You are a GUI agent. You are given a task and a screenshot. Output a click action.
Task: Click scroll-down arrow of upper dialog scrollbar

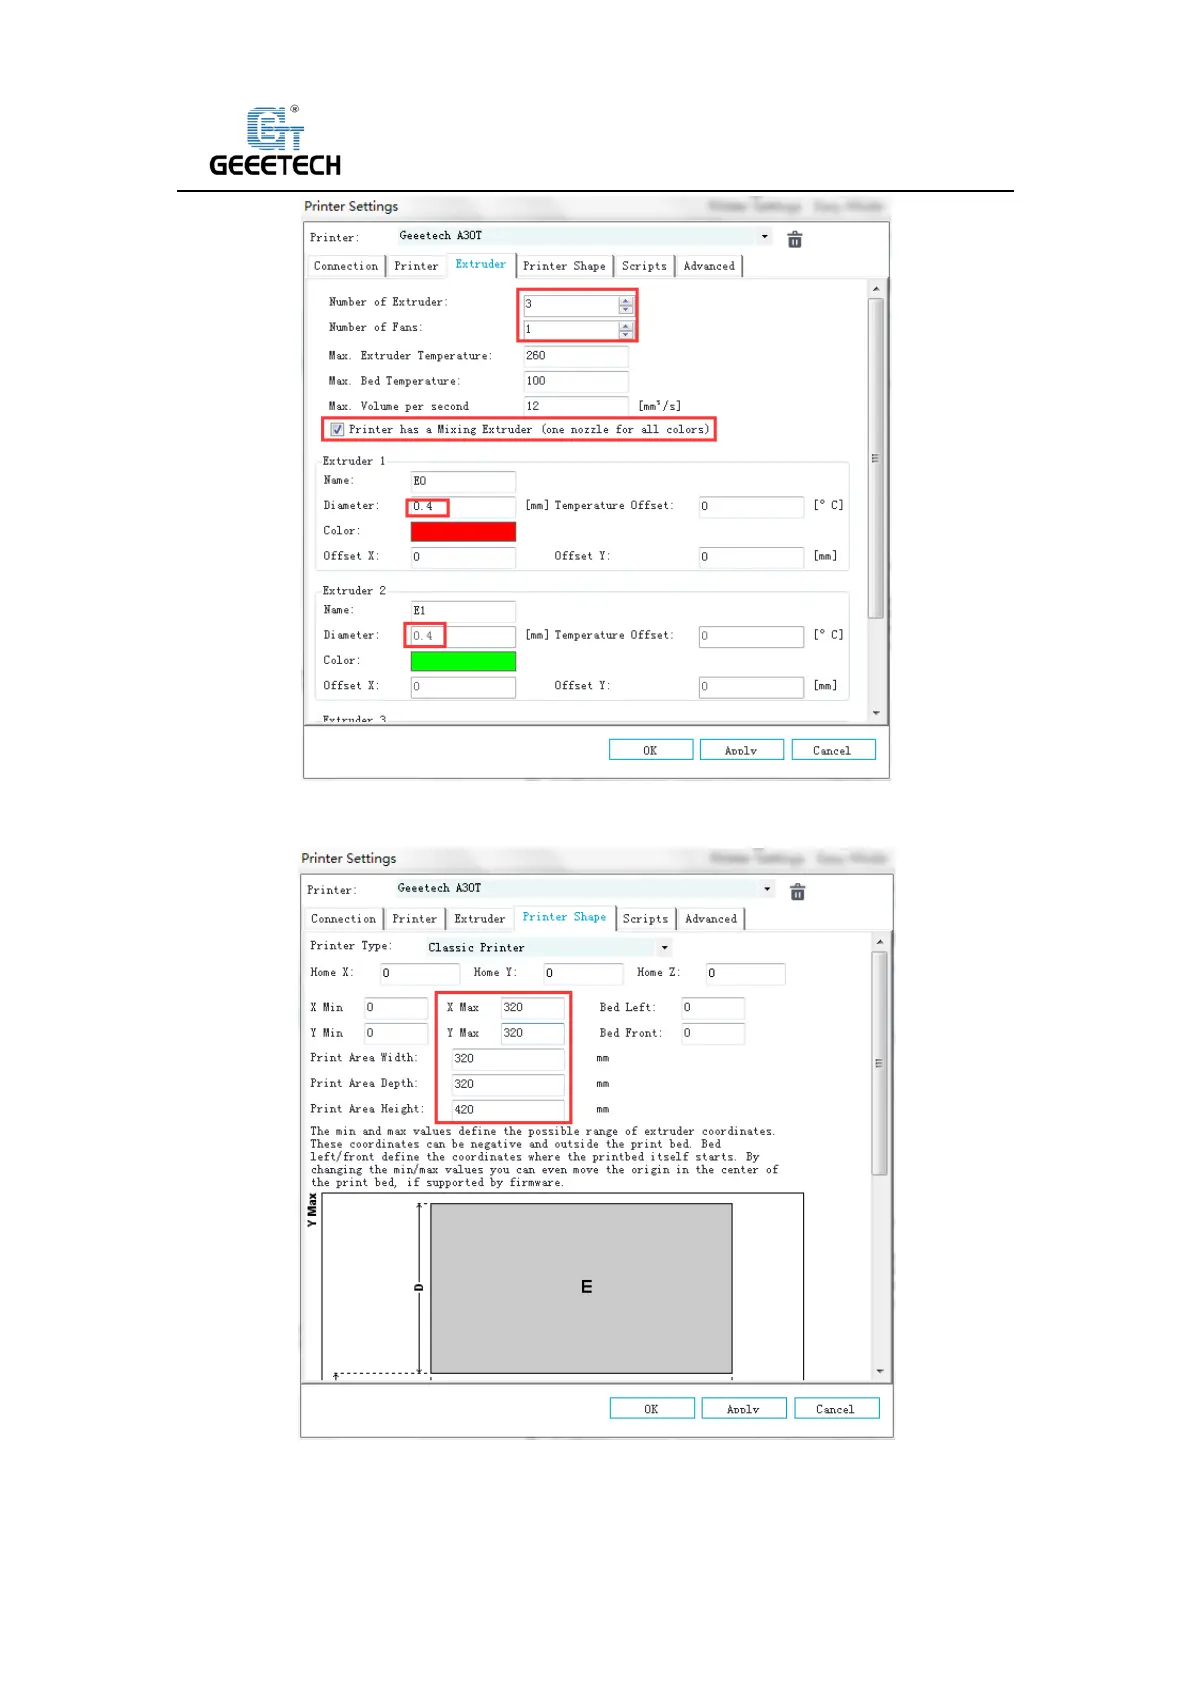point(876,713)
